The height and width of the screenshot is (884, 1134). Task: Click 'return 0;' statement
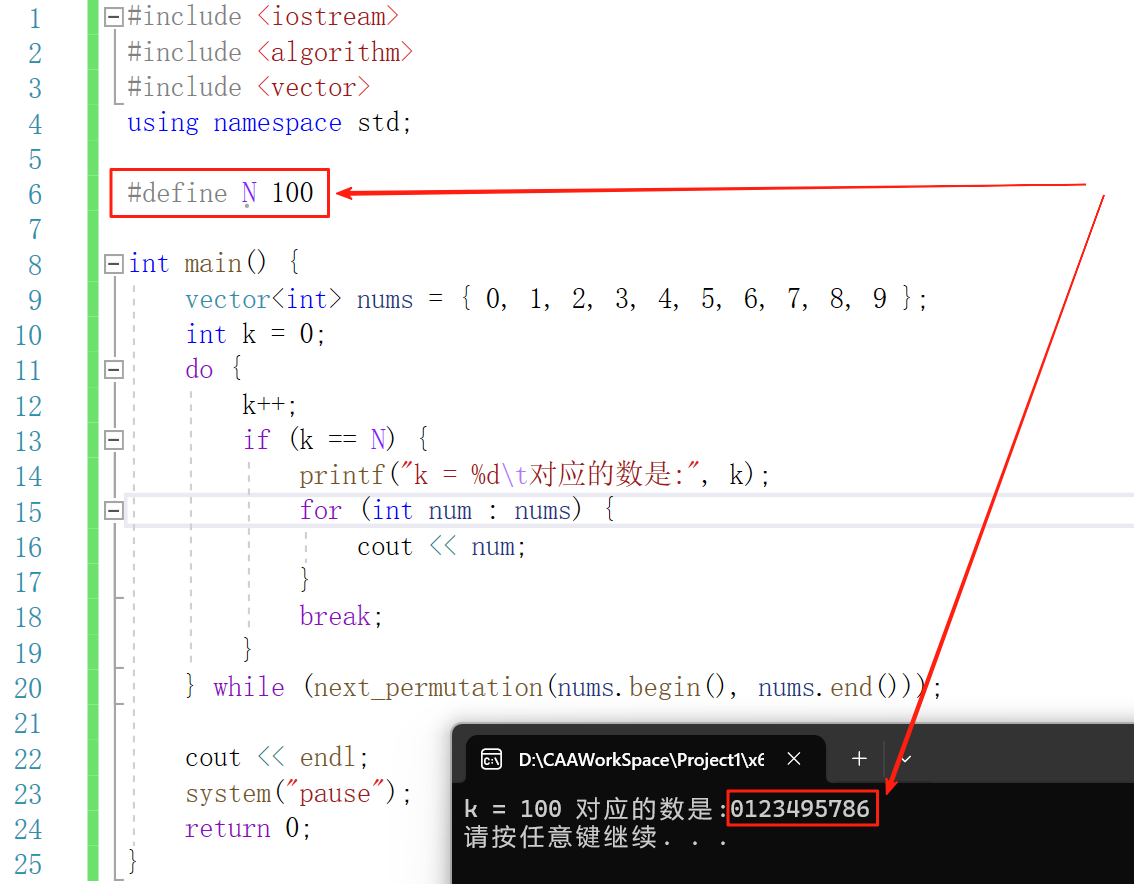(248, 828)
